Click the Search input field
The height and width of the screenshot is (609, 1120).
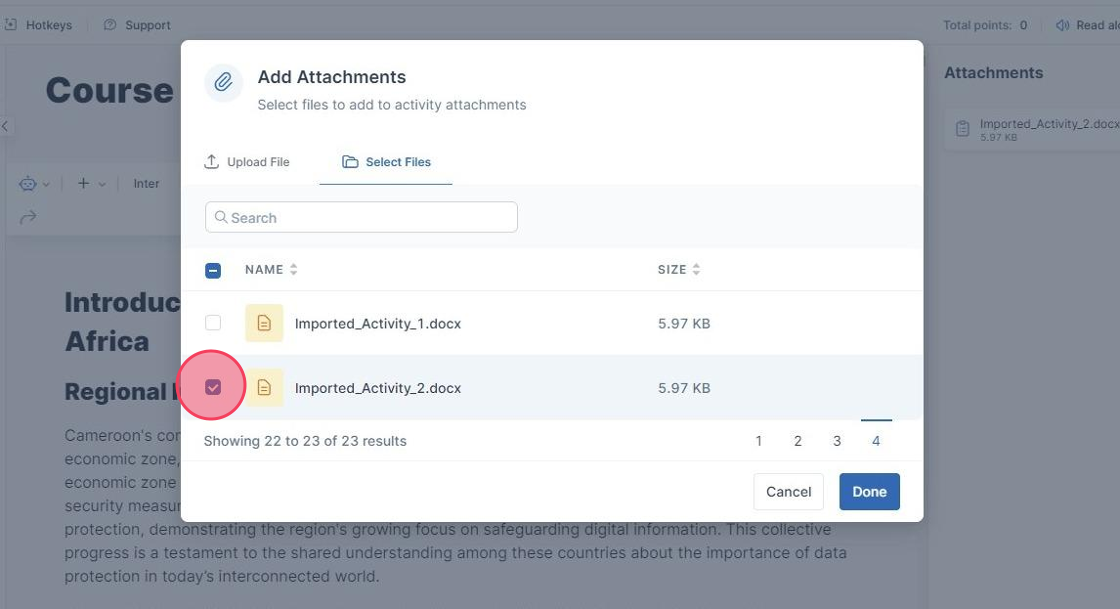click(361, 218)
